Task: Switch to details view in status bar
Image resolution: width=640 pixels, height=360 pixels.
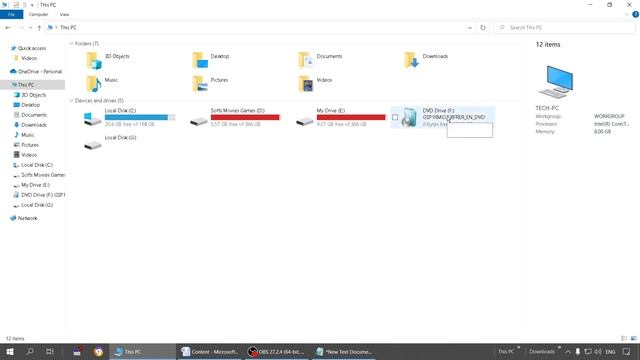Action: click(x=624, y=338)
